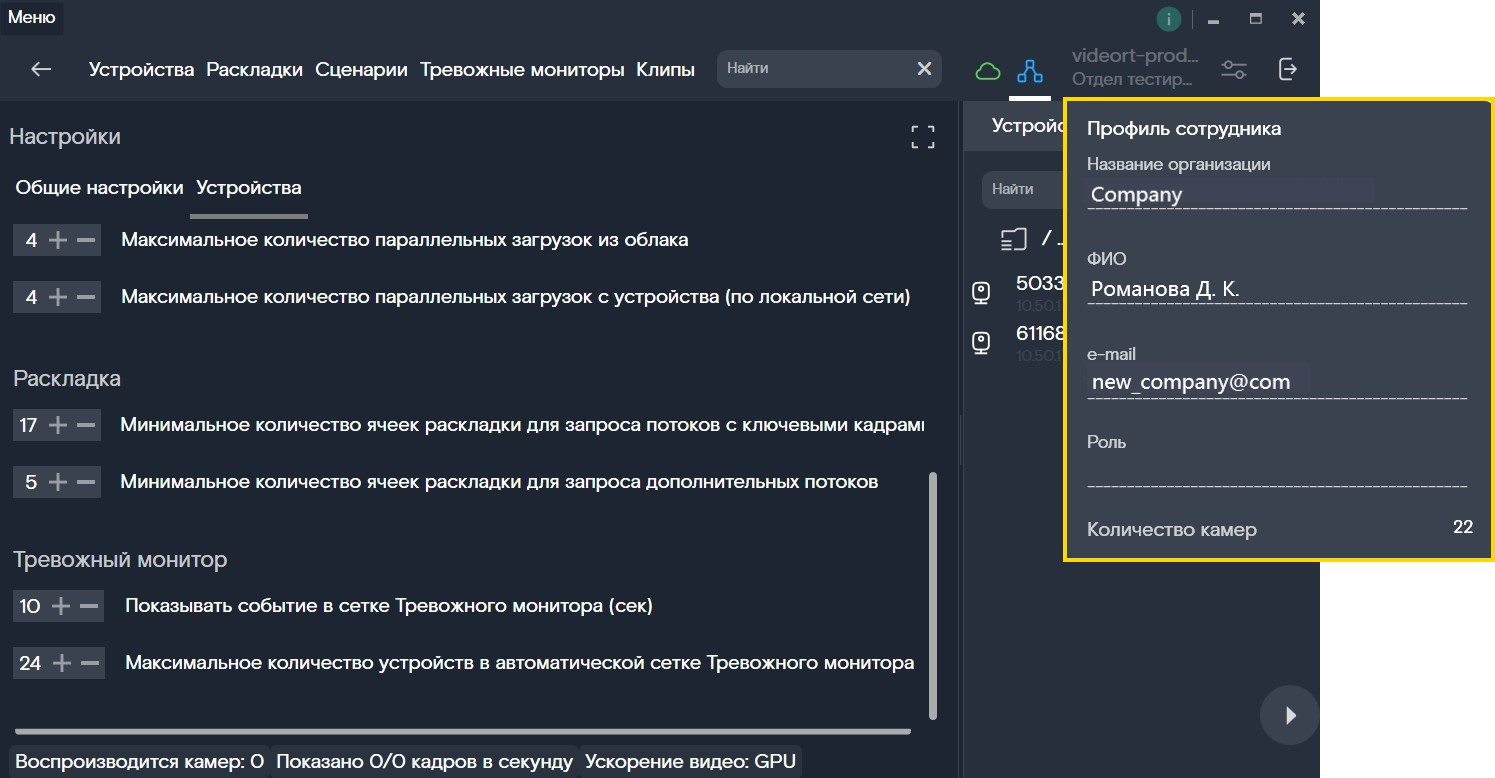Decrease parallel device downloads count
Viewport: 1495px width, 778px height.
click(86, 297)
